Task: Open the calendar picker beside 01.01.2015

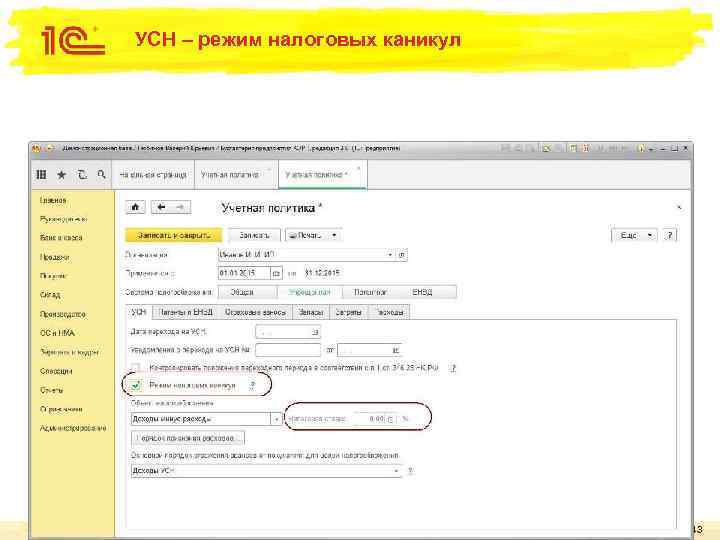Action: (276, 273)
